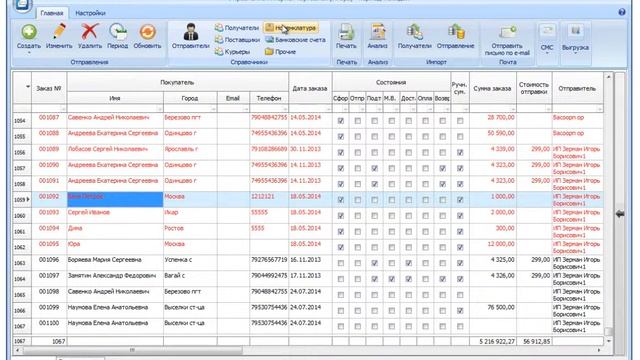Open the help question mark icon
Image resolution: width=640 pixels, height=360 pixels.
[622, 12]
